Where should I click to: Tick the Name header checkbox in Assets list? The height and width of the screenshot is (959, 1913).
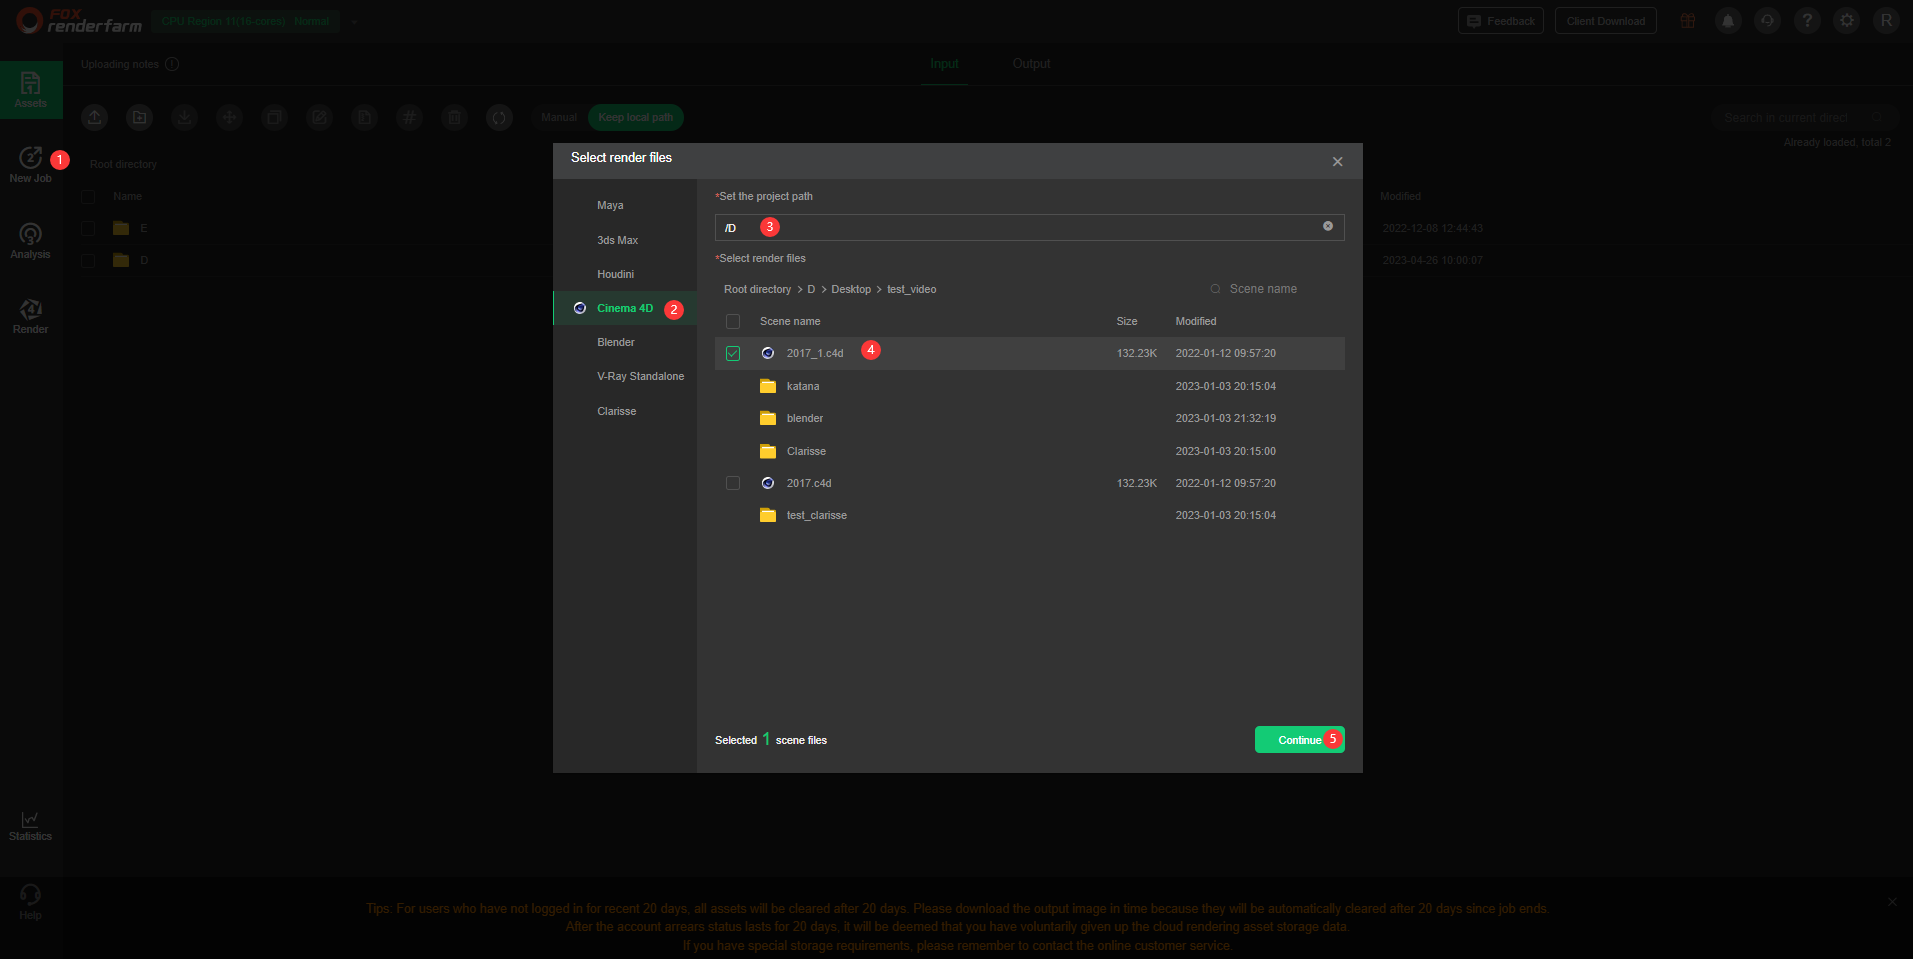click(89, 196)
